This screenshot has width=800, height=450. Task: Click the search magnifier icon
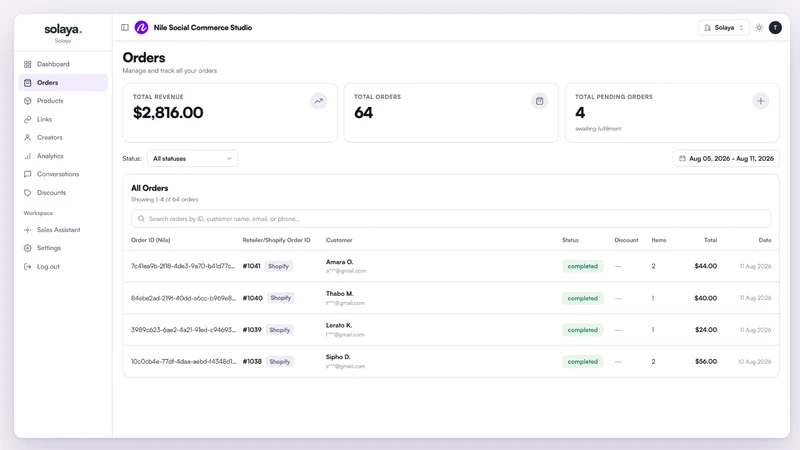(x=141, y=219)
